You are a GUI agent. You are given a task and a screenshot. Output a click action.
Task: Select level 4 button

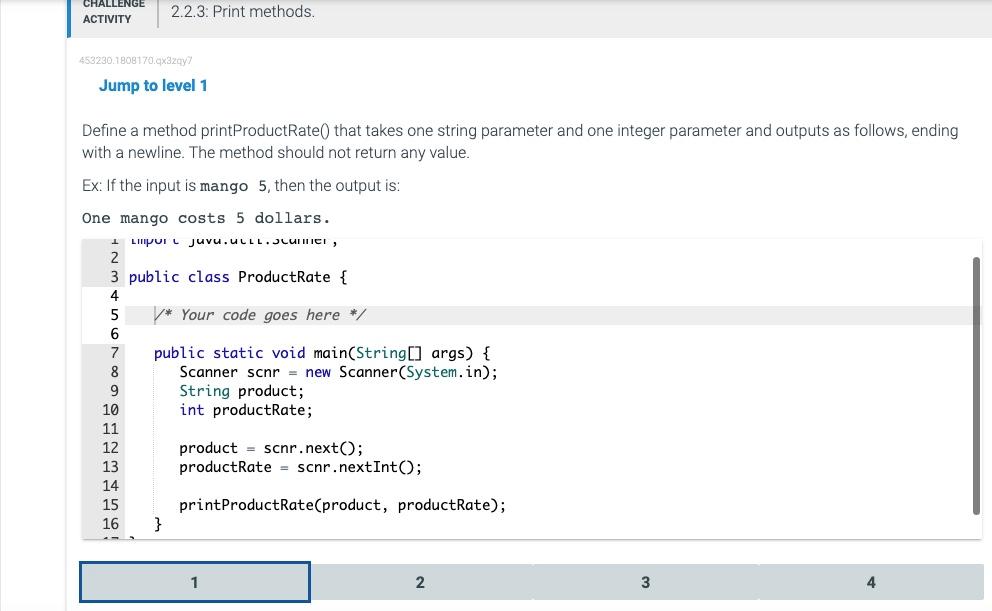[871, 582]
